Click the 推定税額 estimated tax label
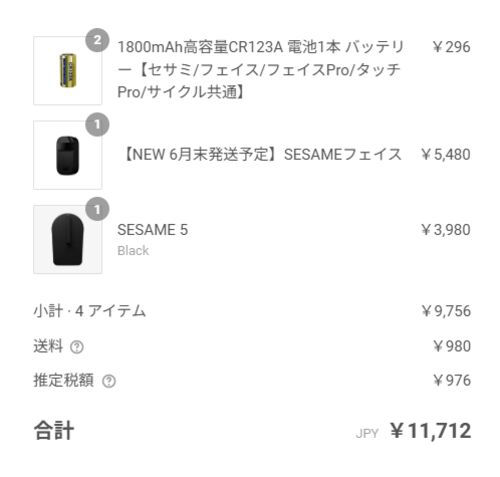 pos(63,380)
